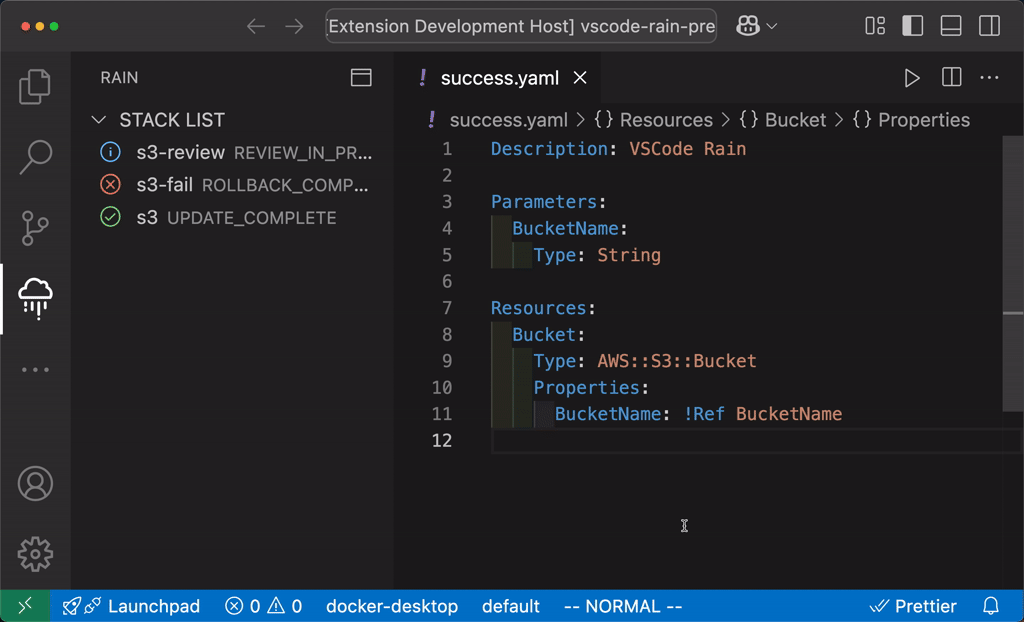This screenshot has width=1024, height=622.
Task: Select the Rain cloud icon in activity bar
Action: point(35,298)
